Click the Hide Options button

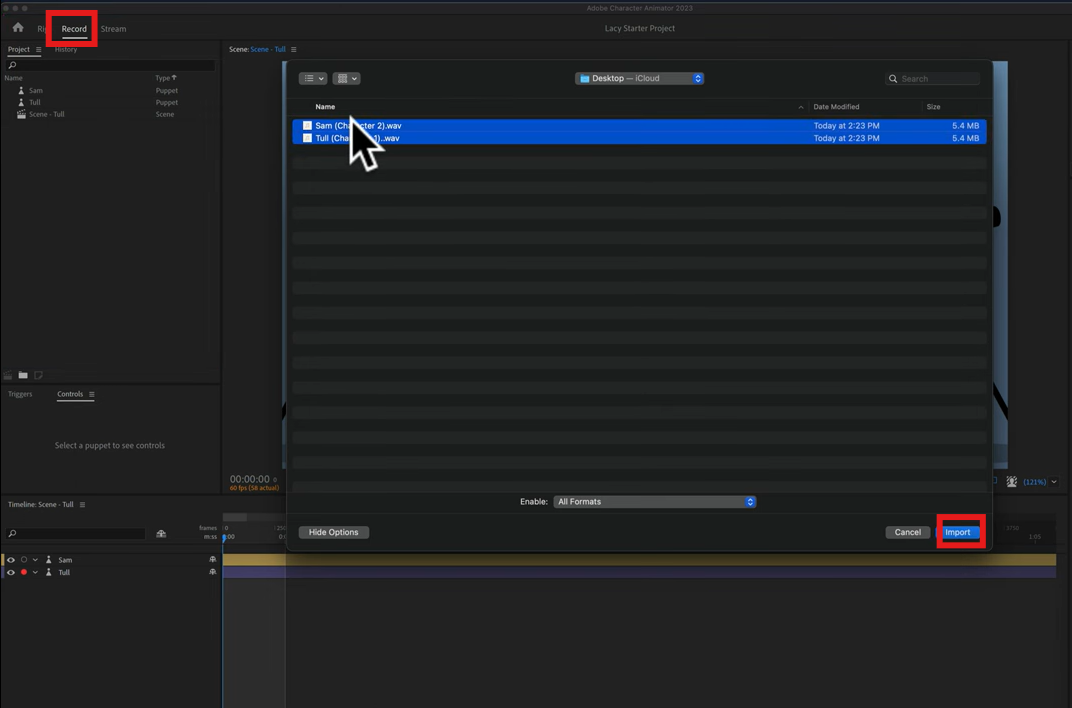[333, 532]
